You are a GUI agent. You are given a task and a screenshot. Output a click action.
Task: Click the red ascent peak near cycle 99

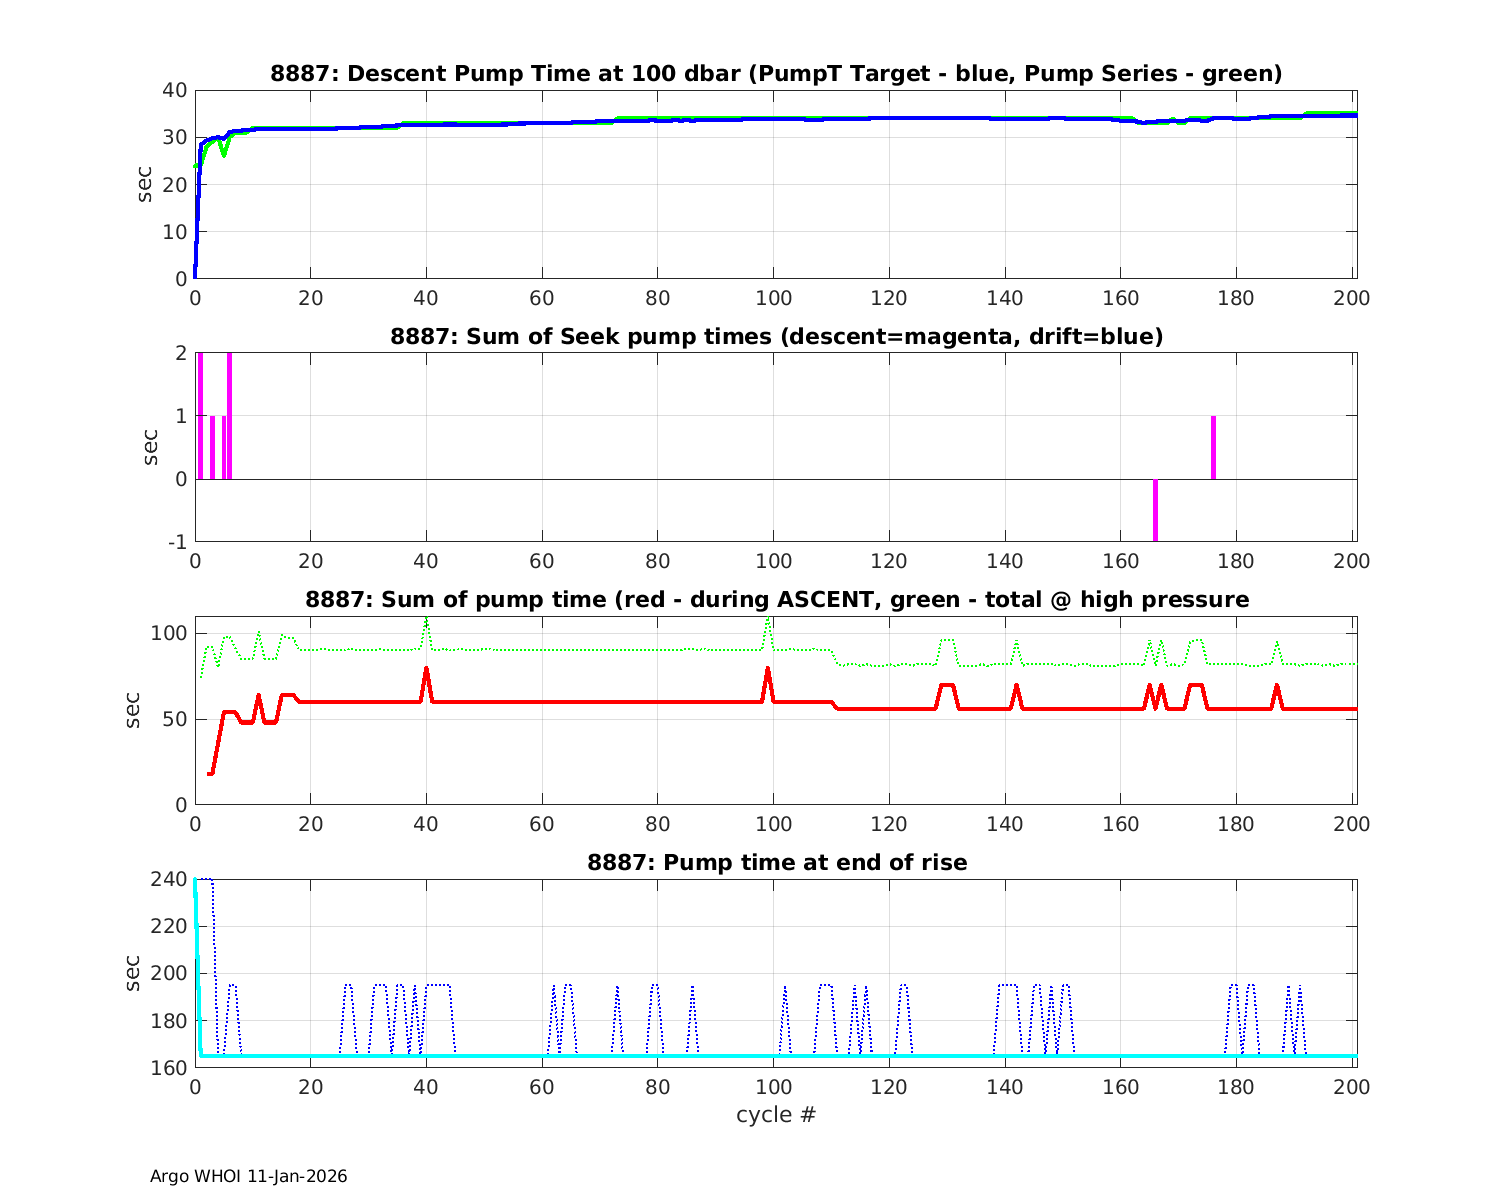point(768,670)
